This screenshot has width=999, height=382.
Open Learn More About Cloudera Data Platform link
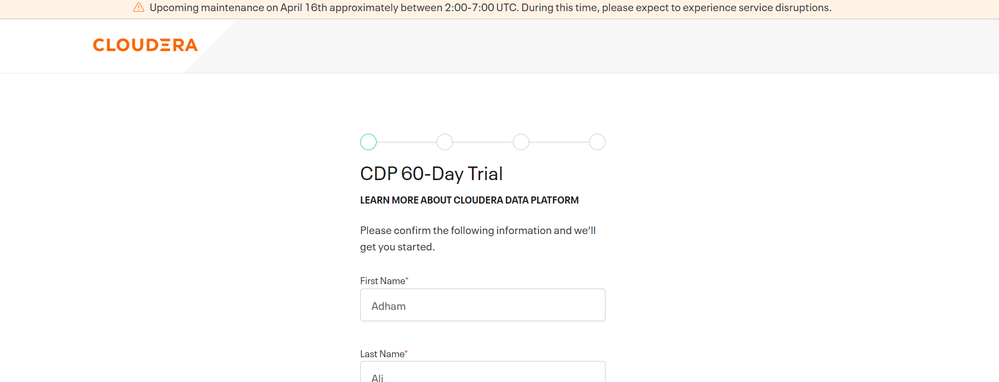click(x=470, y=200)
